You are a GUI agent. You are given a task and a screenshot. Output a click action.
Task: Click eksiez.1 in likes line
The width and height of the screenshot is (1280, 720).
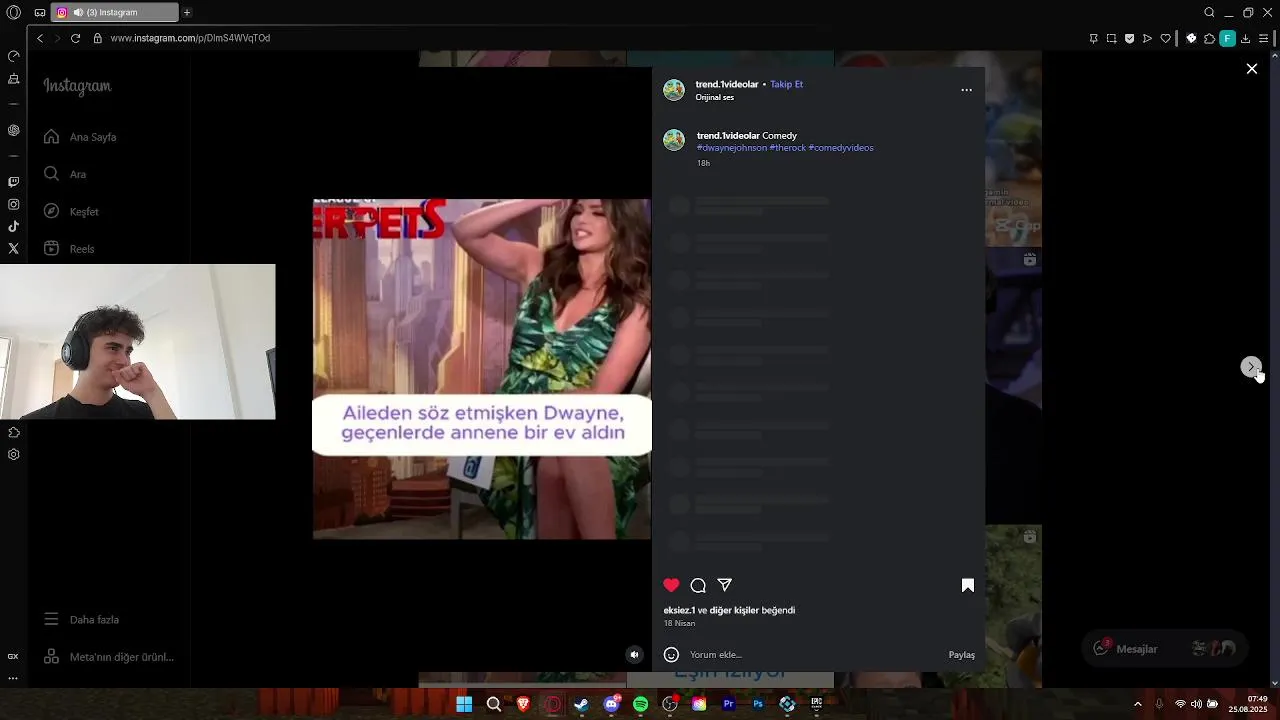coord(679,611)
